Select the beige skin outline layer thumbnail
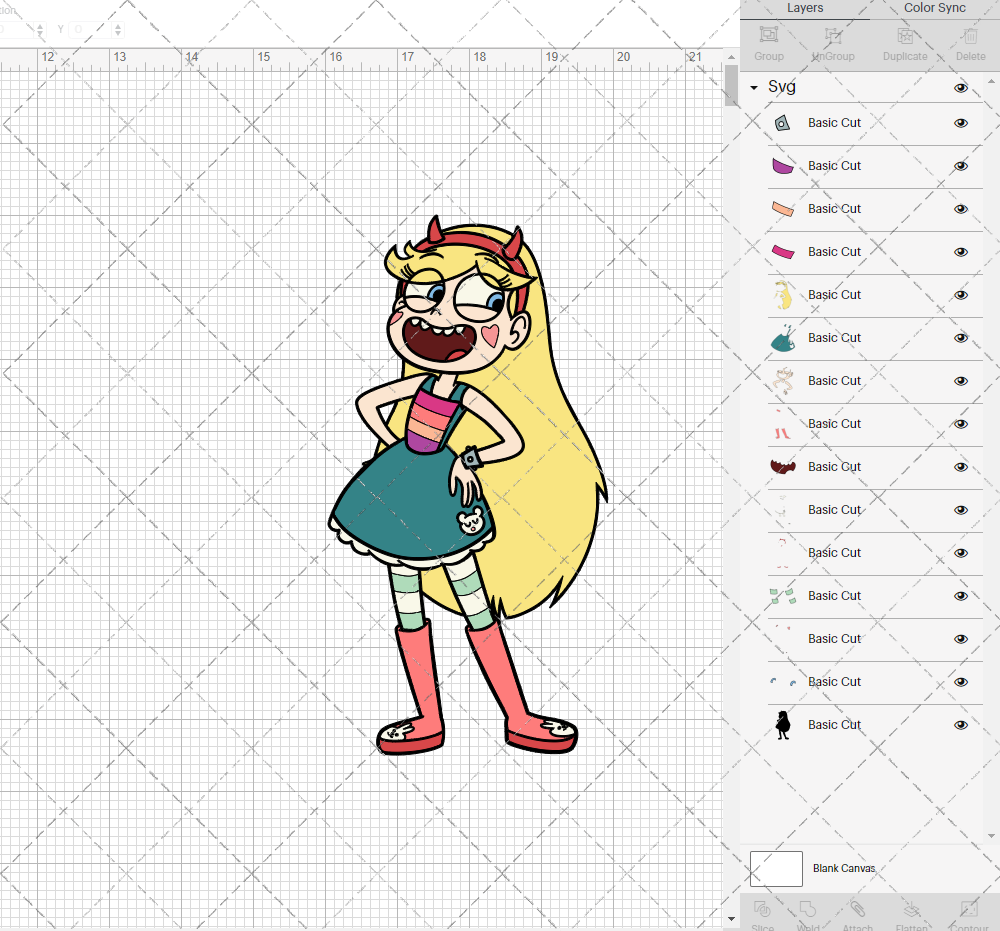 pyautogui.click(x=783, y=381)
